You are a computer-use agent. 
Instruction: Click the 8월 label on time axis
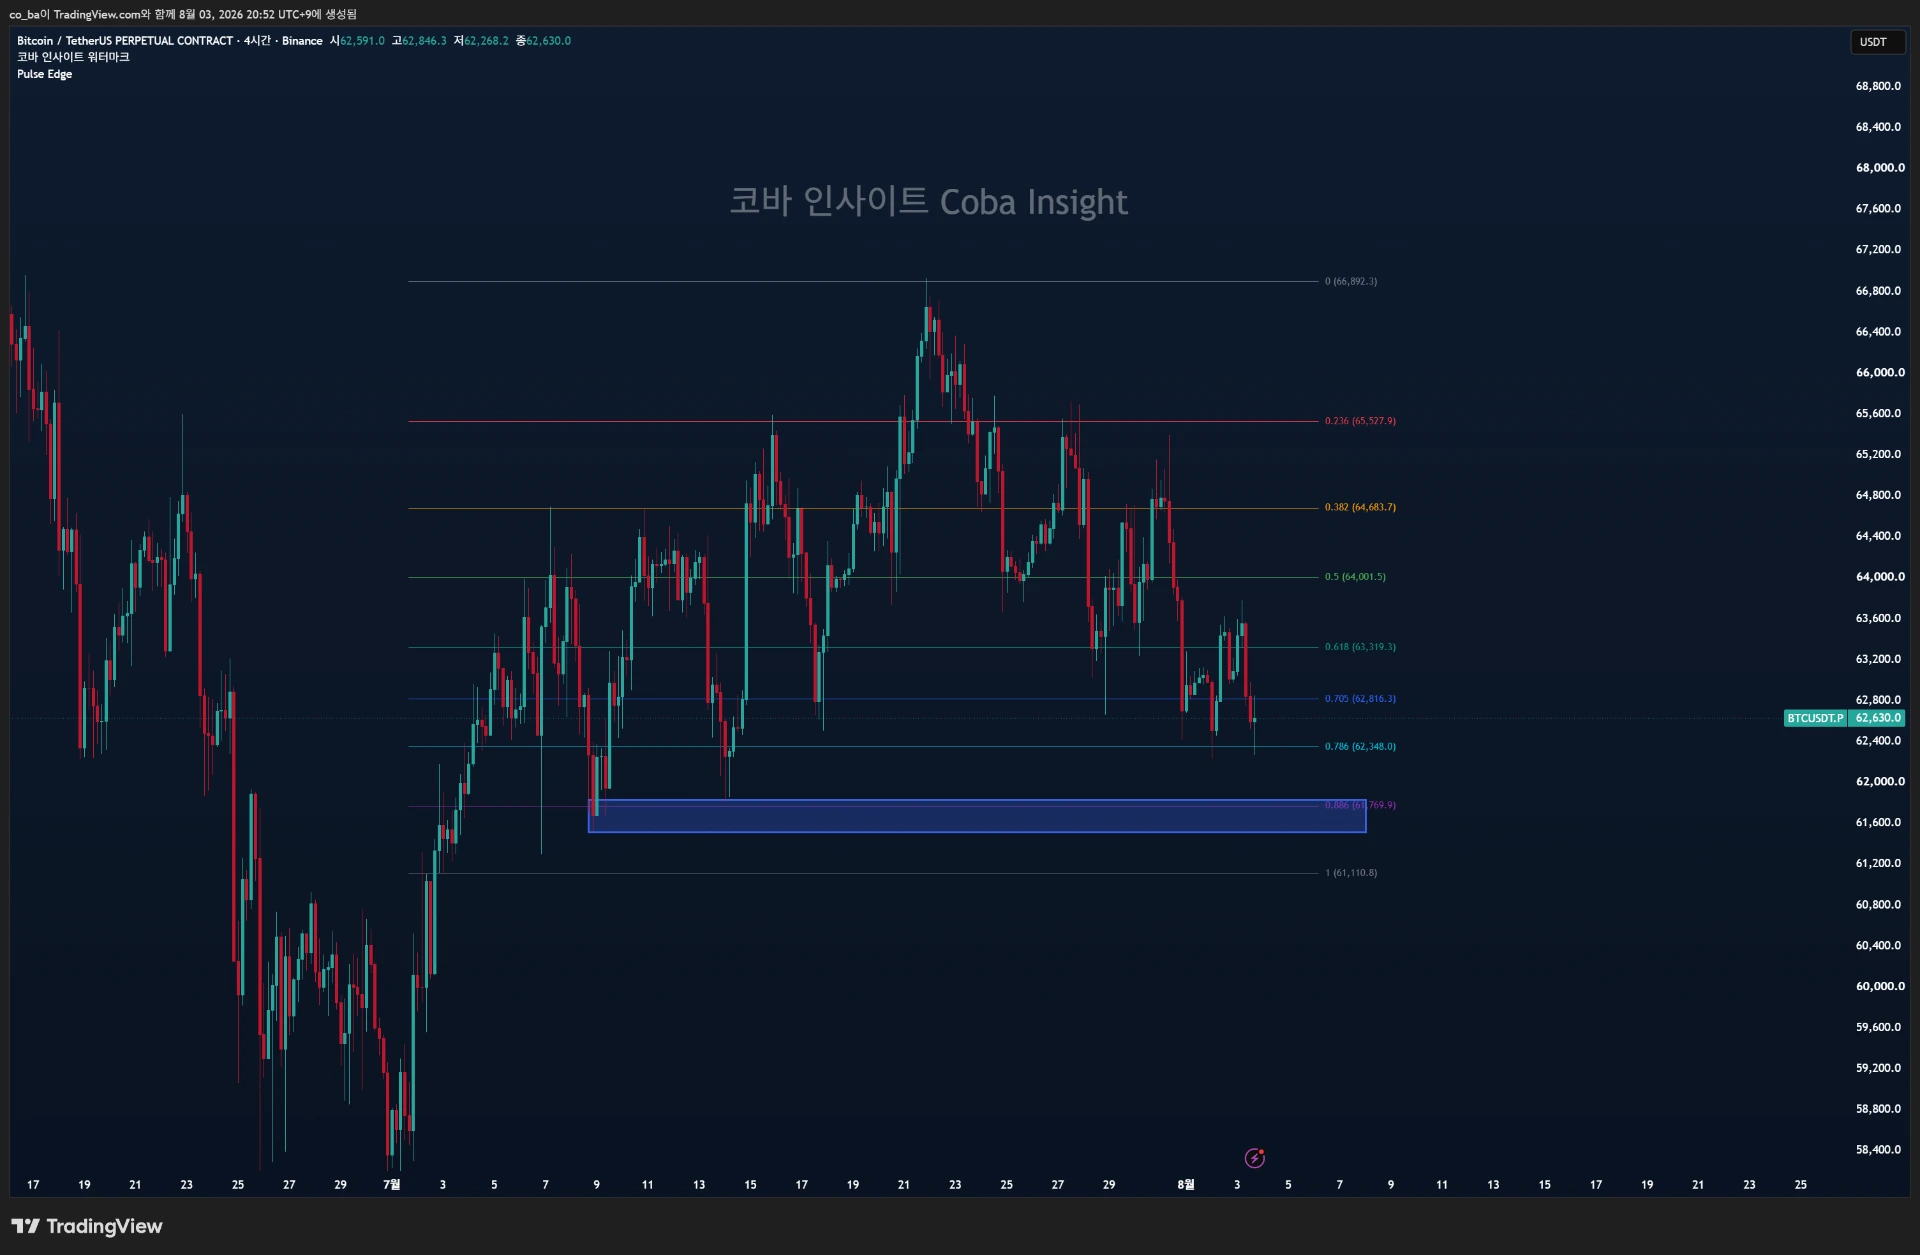[1185, 1185]
